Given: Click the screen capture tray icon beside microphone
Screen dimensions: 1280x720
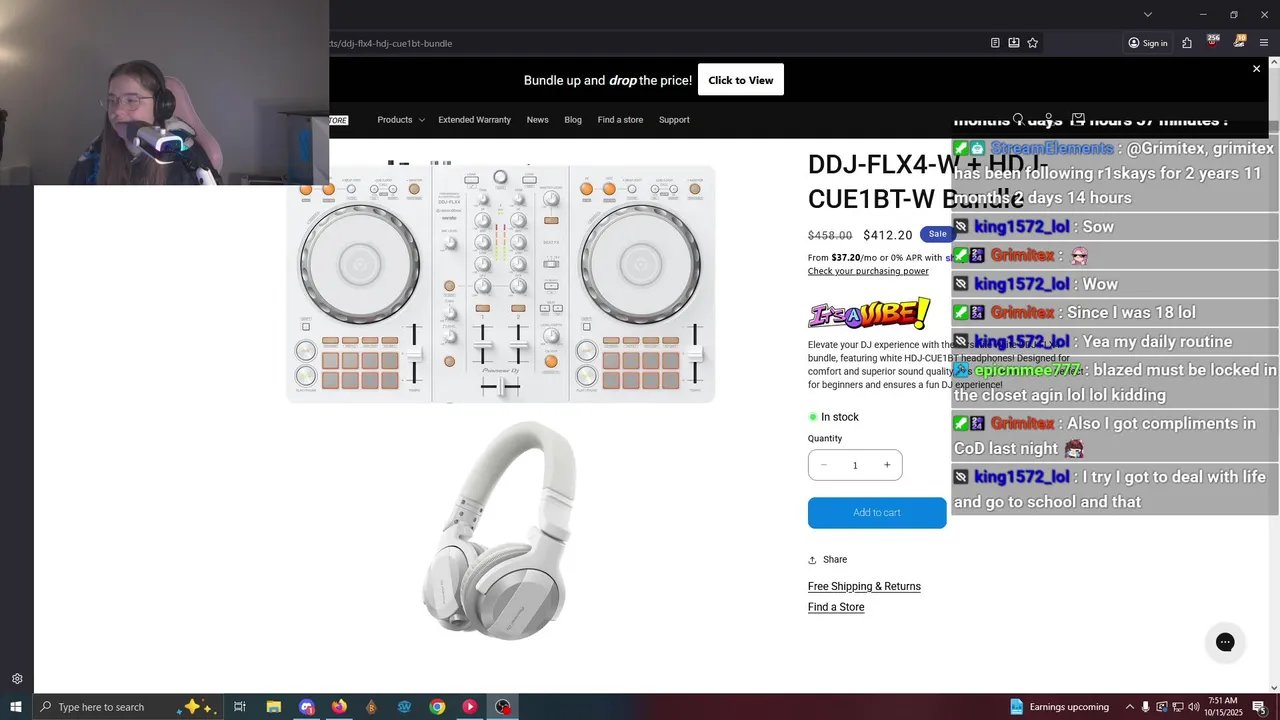Looking at the screenshot, I should pyautogui.click(x=1162, y=707).
